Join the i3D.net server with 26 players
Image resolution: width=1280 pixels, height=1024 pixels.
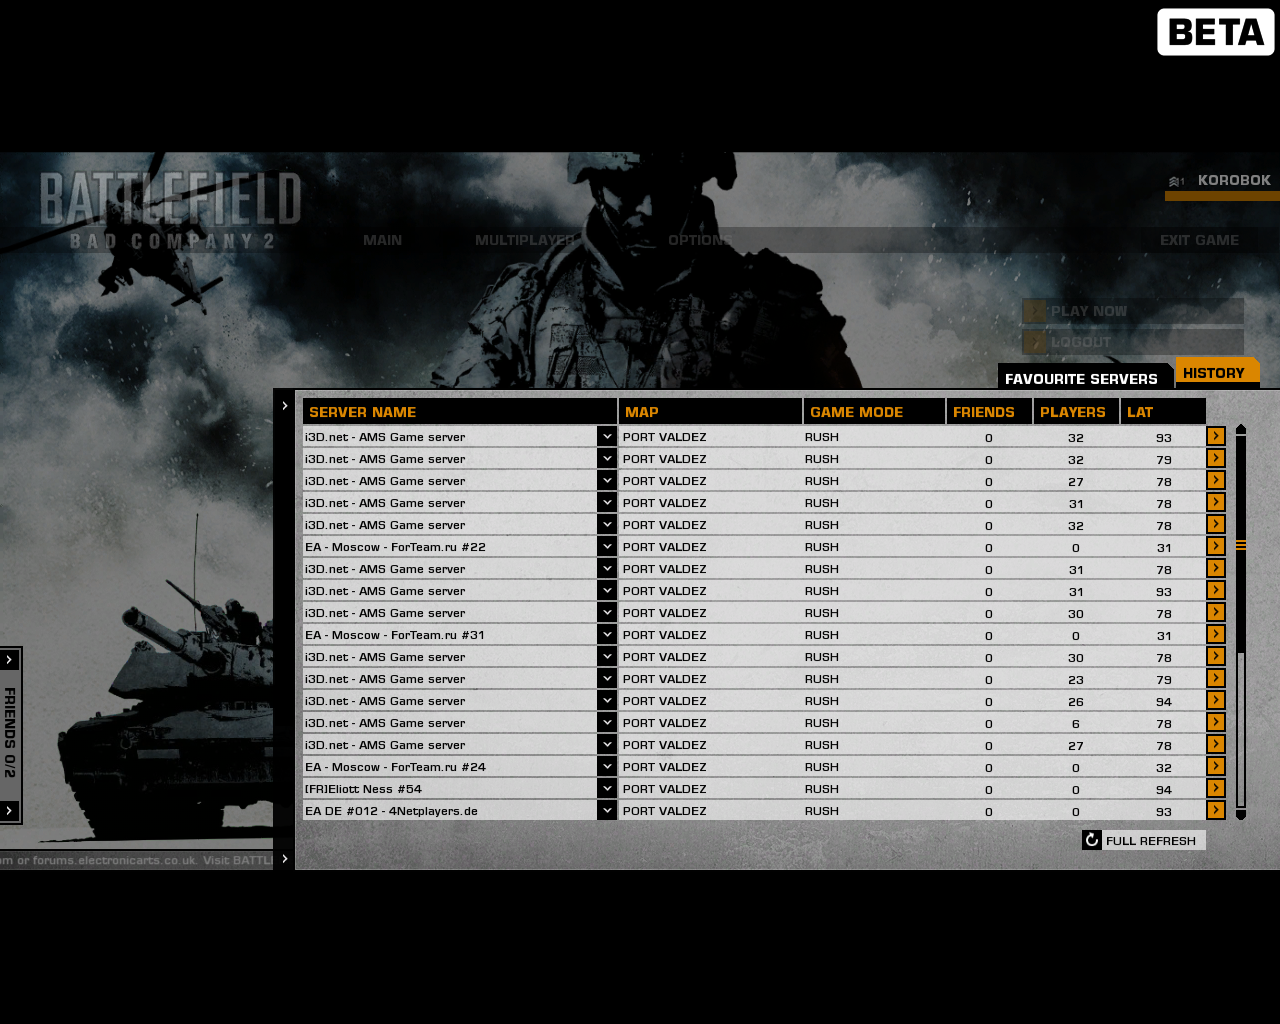pyautogui.click(x=1216, y=700)
